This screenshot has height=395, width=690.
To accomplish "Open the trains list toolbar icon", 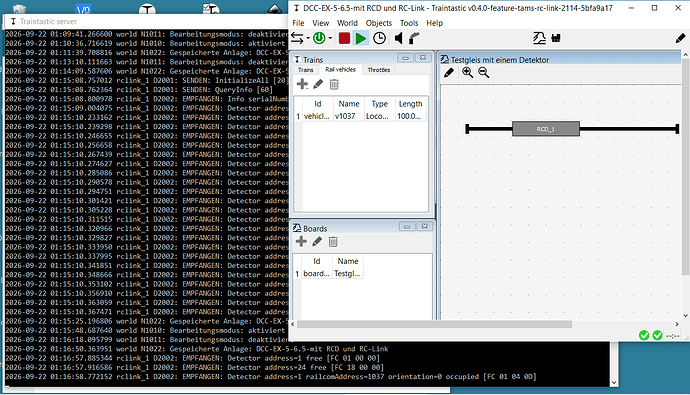I will pos(556,38).
